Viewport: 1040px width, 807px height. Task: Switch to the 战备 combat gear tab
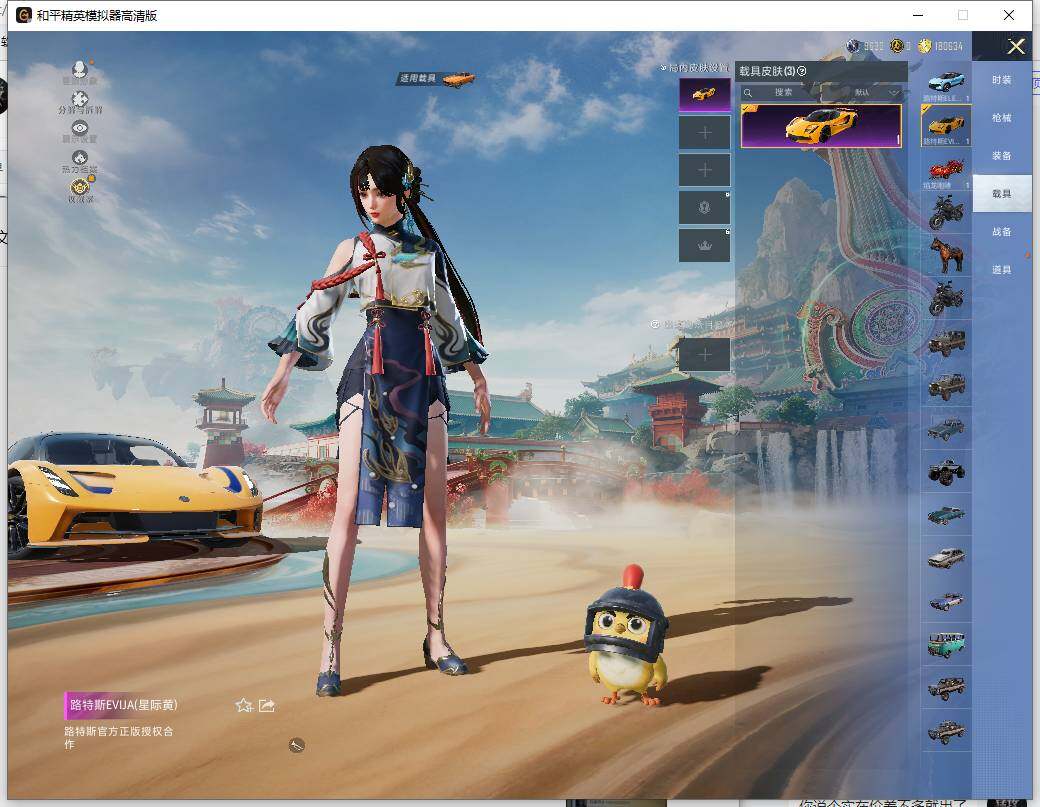[x=1002, y=232]
